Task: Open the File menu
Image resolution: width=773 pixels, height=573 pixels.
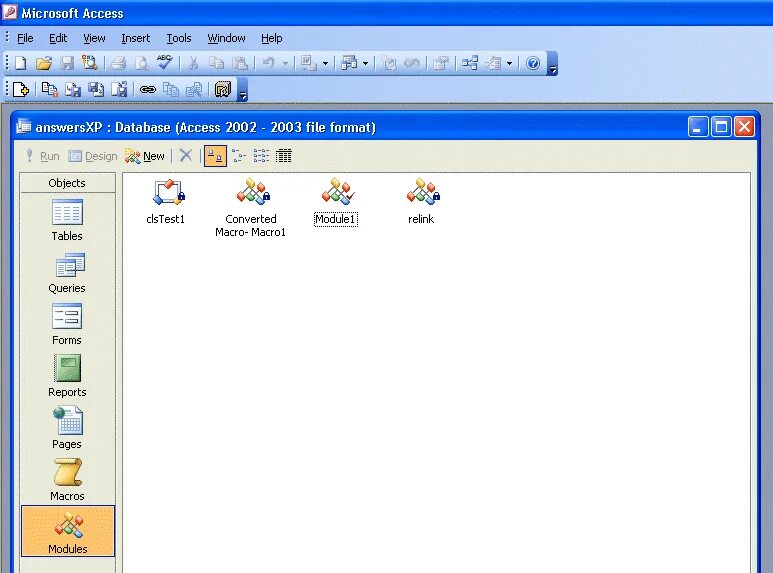Action: (x=25, y=38)
